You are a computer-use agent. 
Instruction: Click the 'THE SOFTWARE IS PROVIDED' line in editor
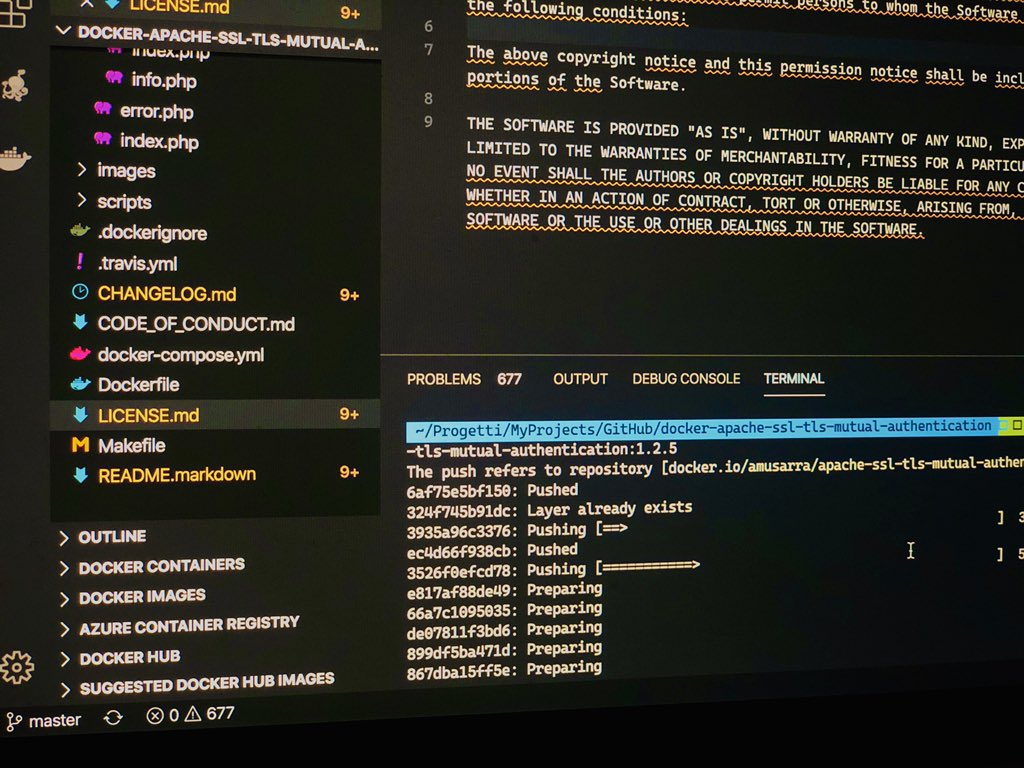pyautogui.click(x=744, y=135)
